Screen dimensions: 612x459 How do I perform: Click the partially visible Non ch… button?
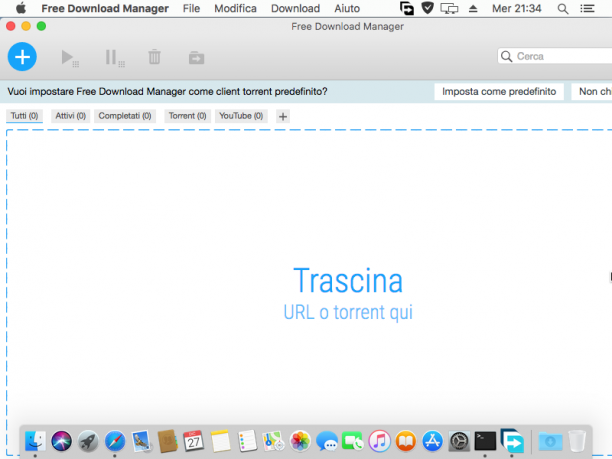coord(592,92)
